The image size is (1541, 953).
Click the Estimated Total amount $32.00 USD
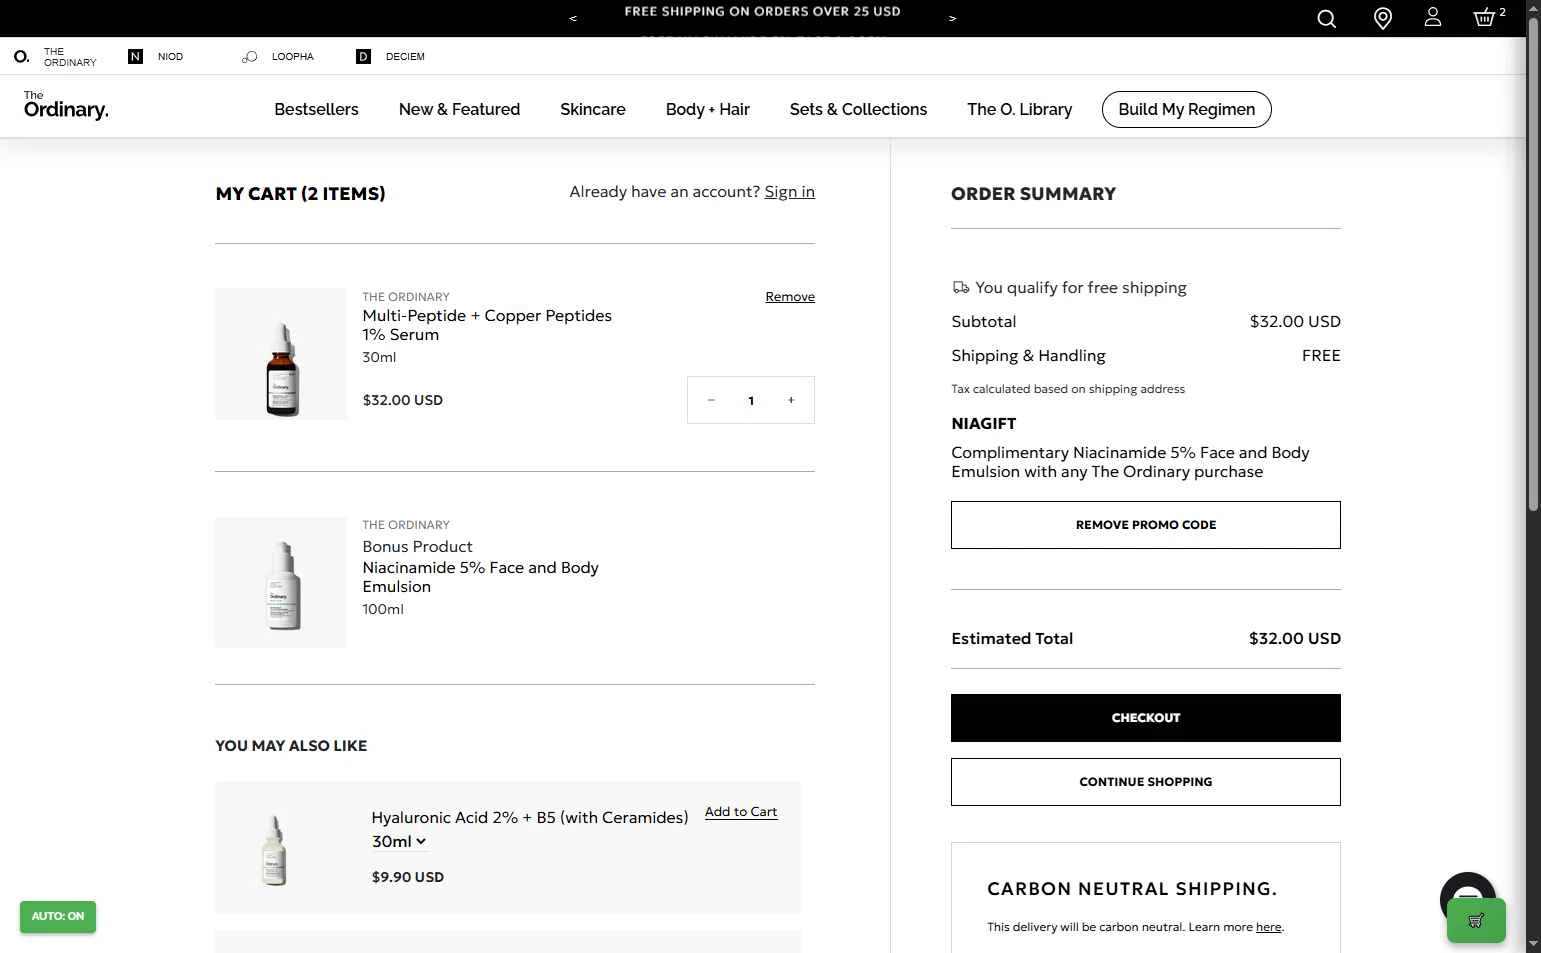(x=1294, y=638)
